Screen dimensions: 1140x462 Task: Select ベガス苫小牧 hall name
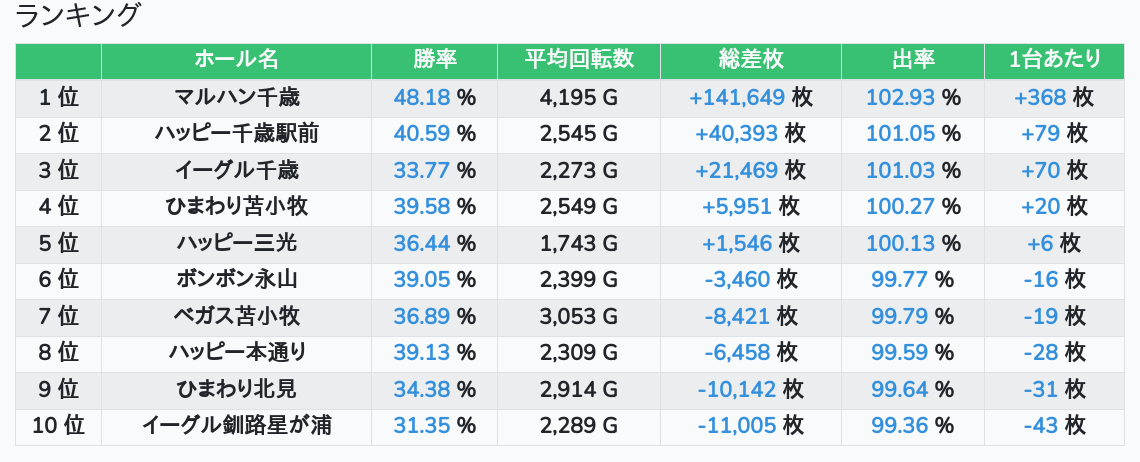pyautogui.click(x=236, y=316)
